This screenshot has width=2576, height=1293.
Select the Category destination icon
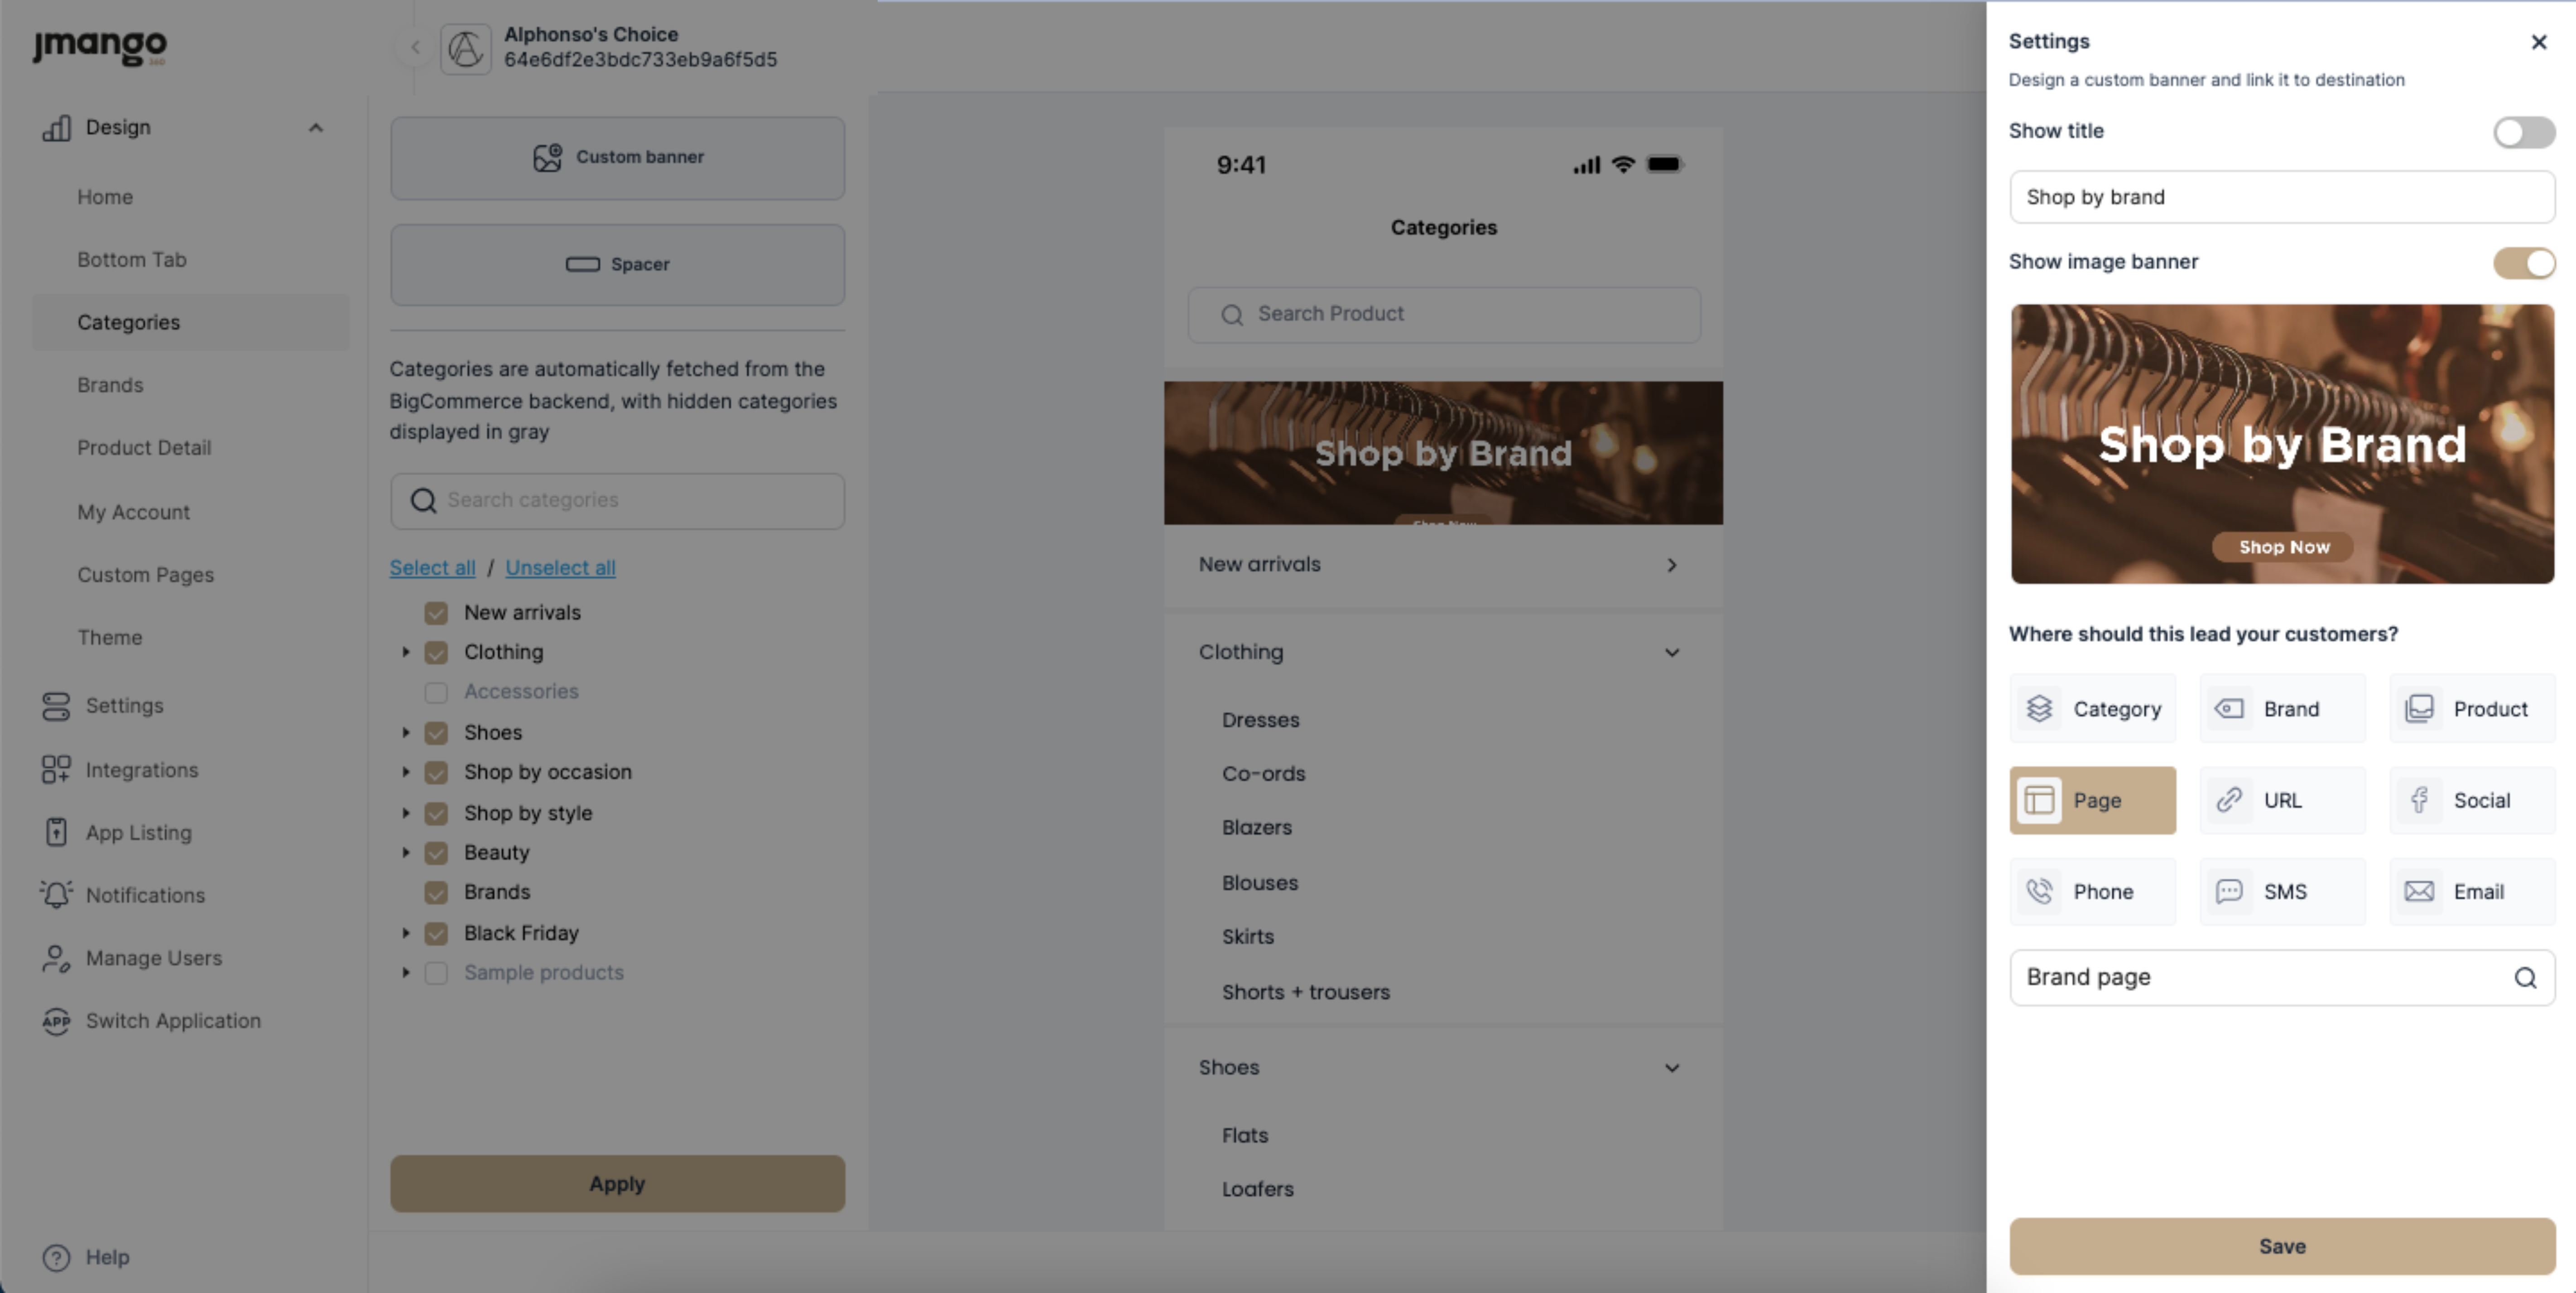[x=2040, y=708]
